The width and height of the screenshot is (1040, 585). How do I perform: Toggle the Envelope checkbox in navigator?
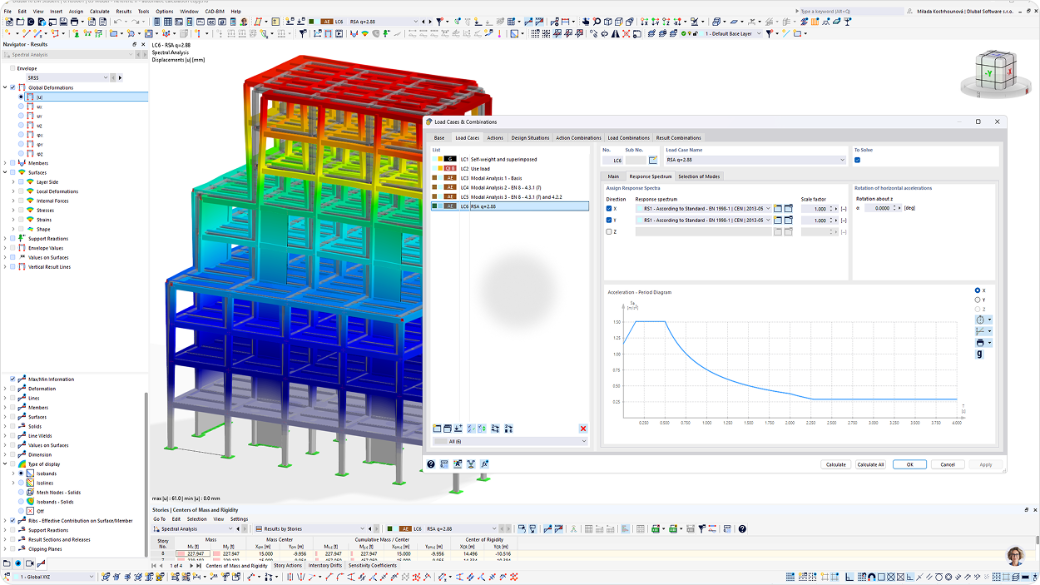point(13,68)
